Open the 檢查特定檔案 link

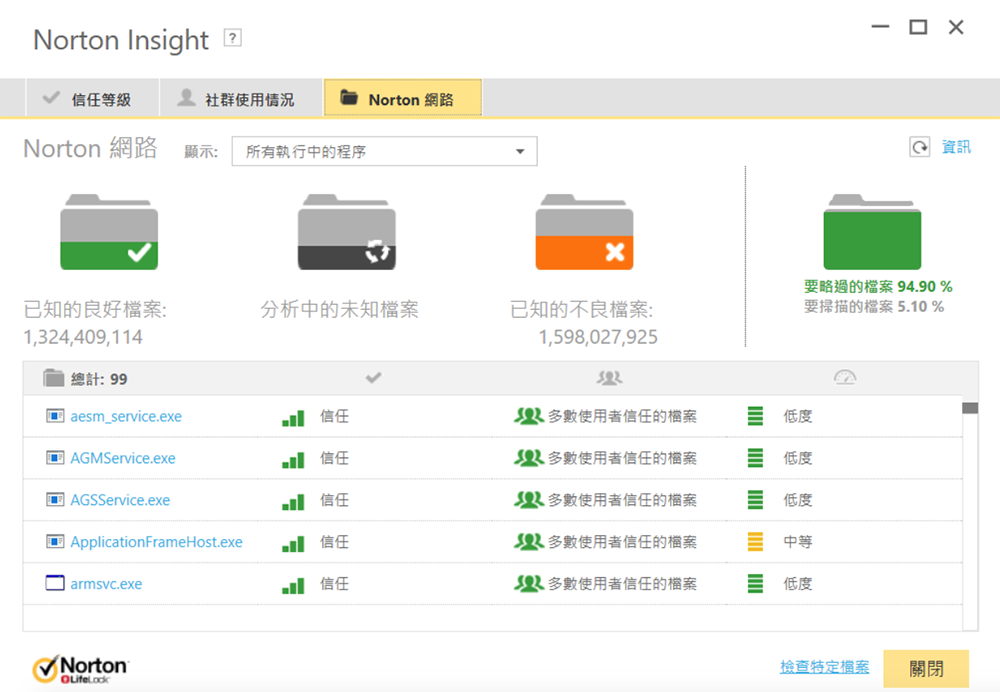pyautogui.click(x=825, y=667)
